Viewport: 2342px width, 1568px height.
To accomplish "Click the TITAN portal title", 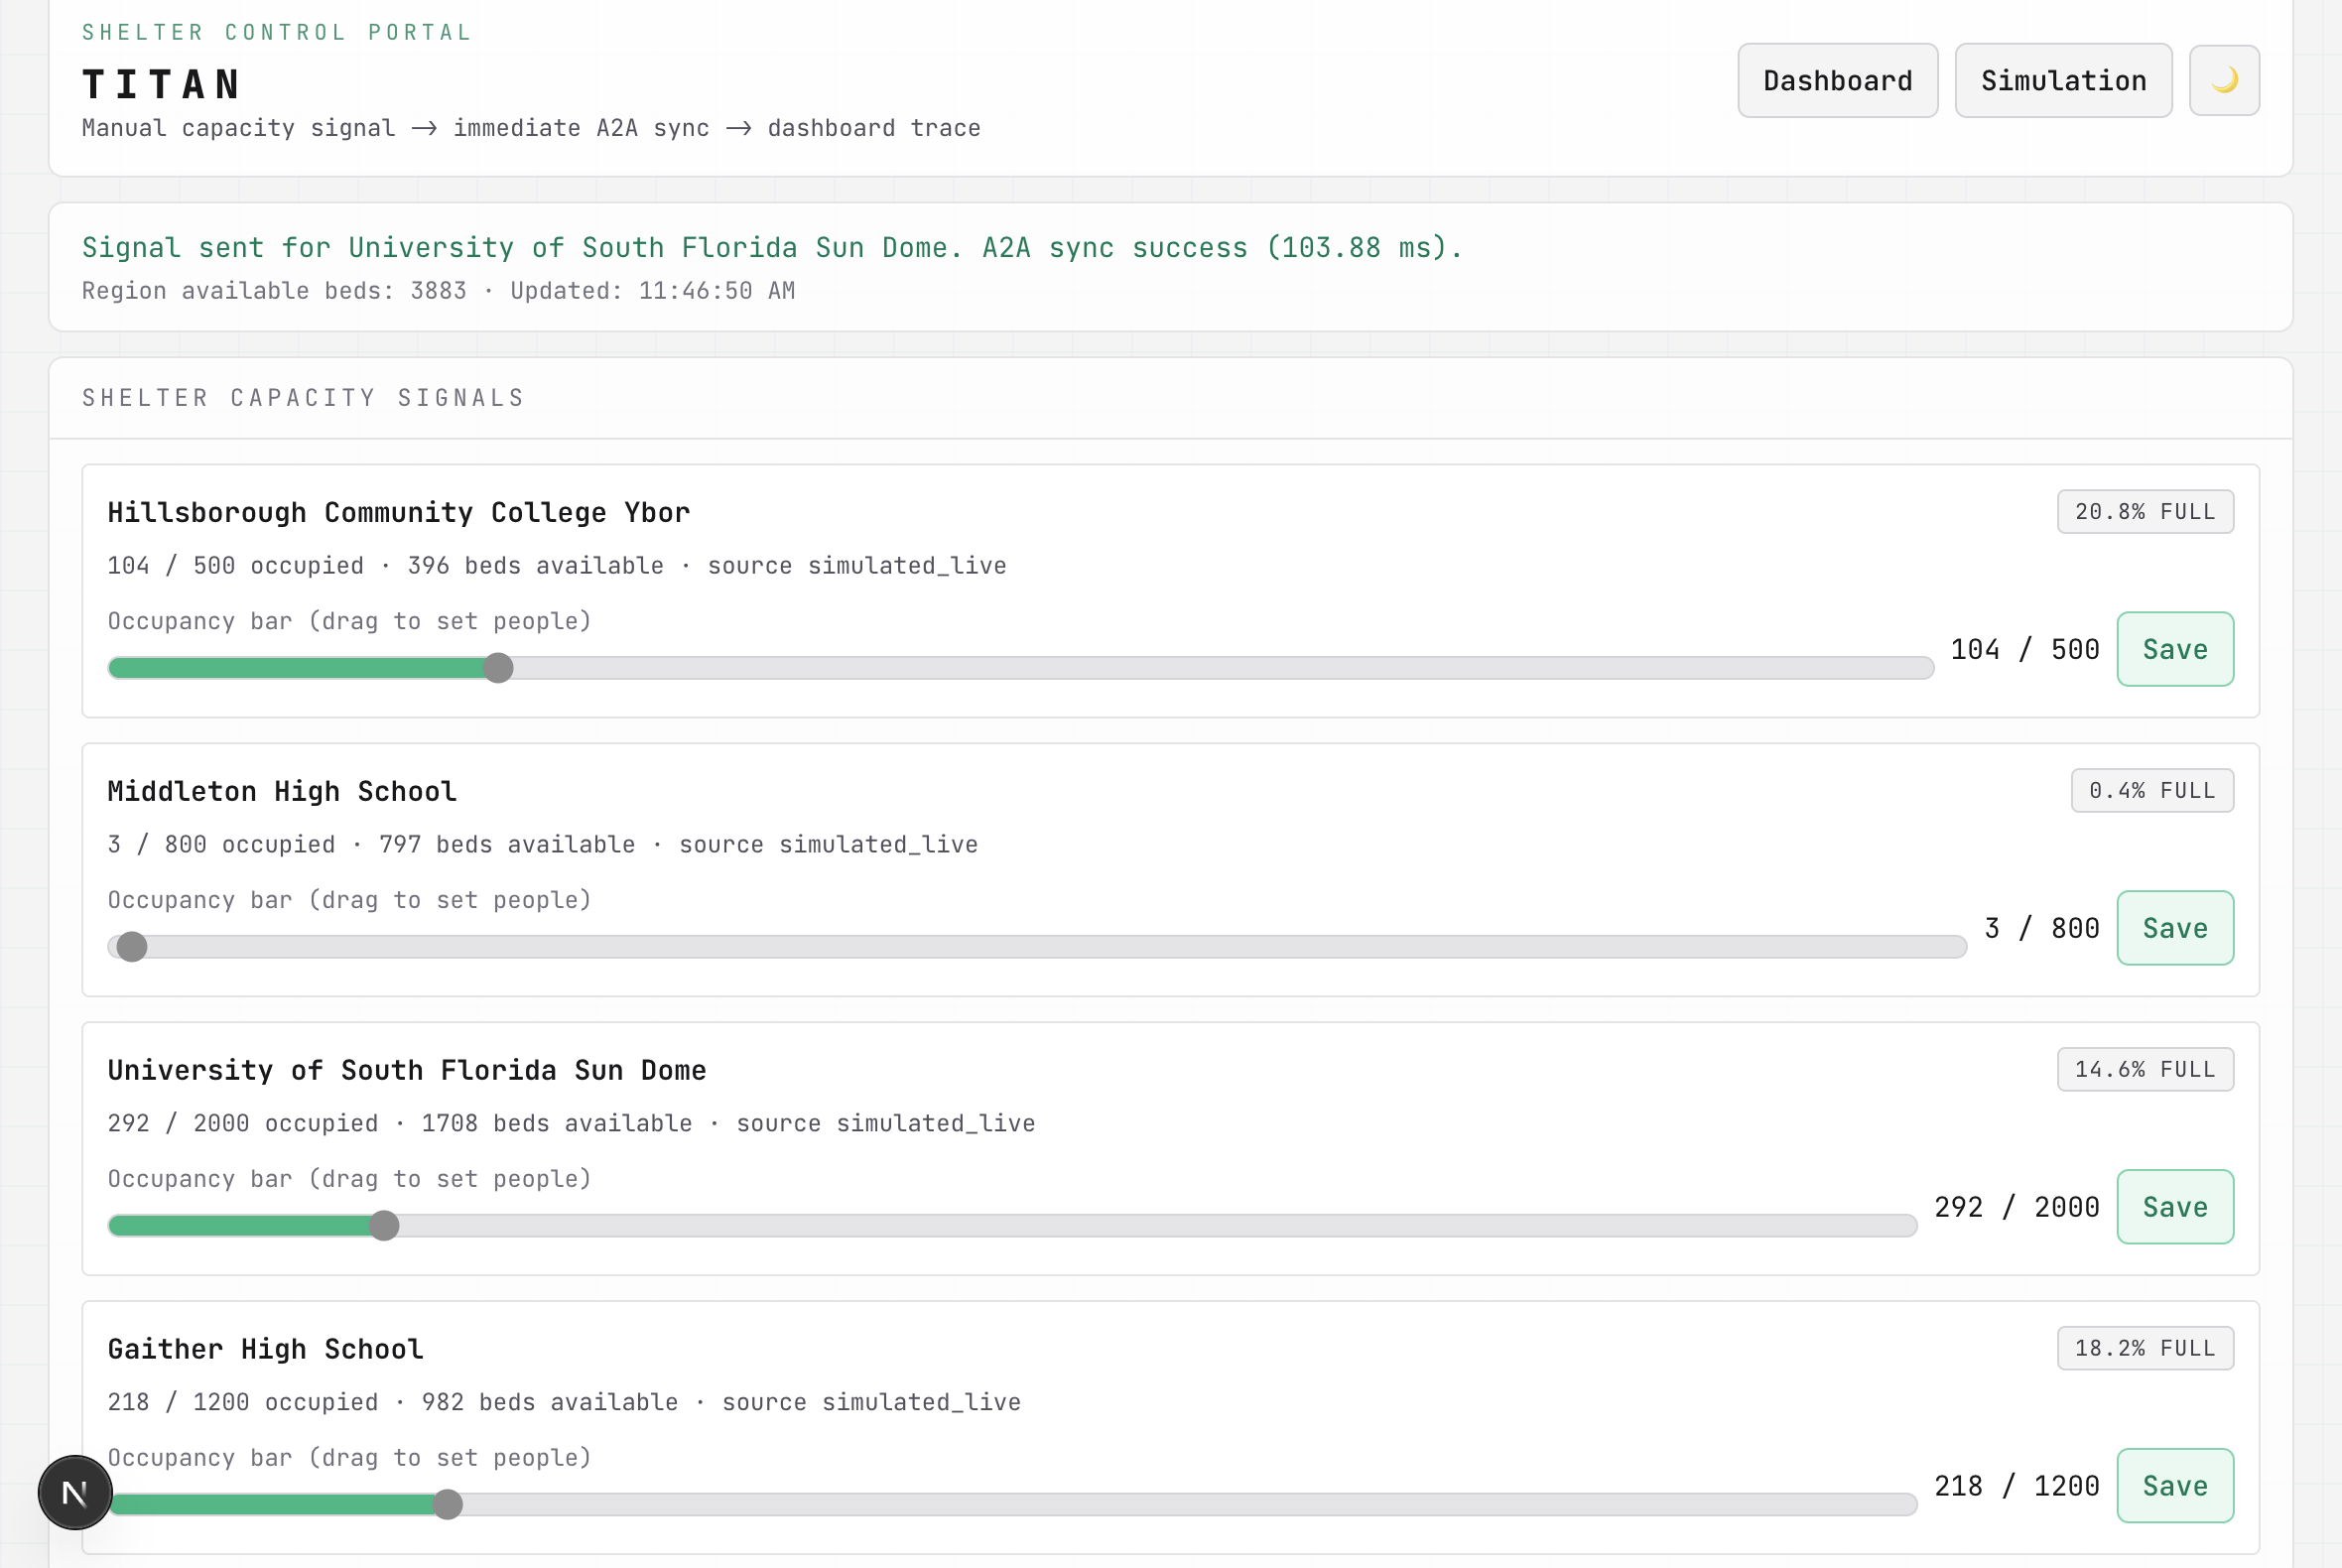I will pyautogui.click(x=162, y=85).
